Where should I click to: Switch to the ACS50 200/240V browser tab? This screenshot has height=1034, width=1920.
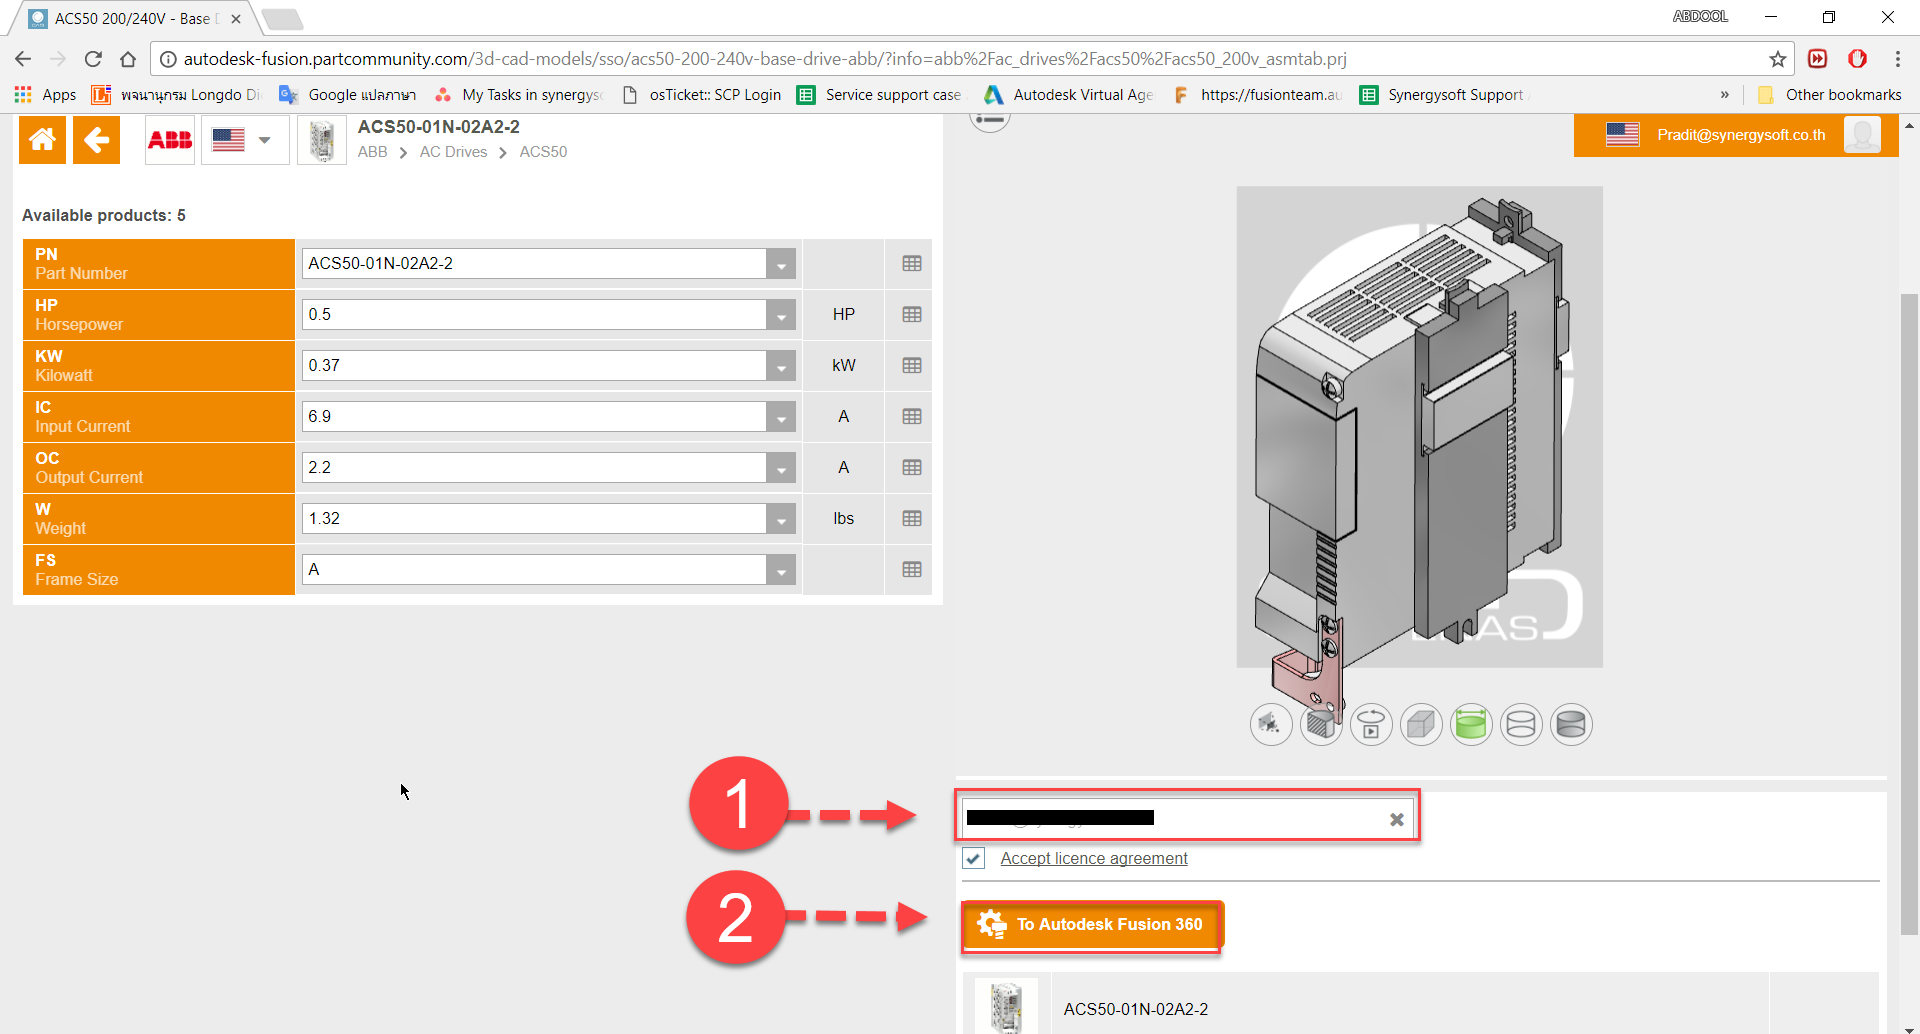click(130, 18)
